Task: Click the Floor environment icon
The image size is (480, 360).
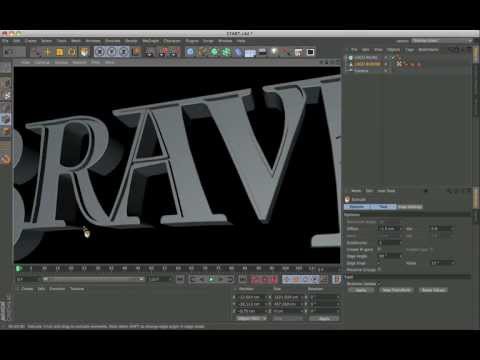Action: [x=250, y=52]
